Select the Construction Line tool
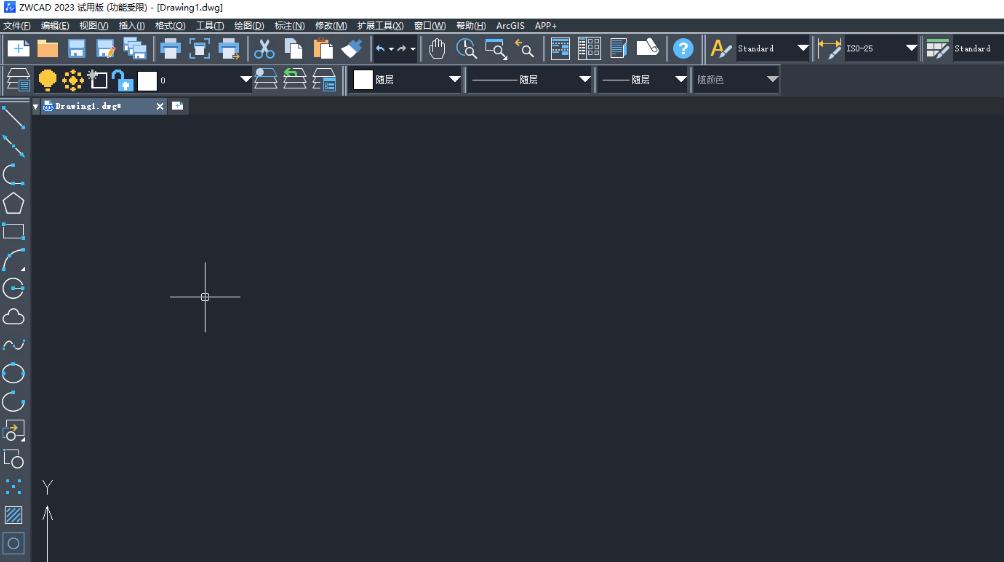The image size is (1004, 562). point(13,147)
